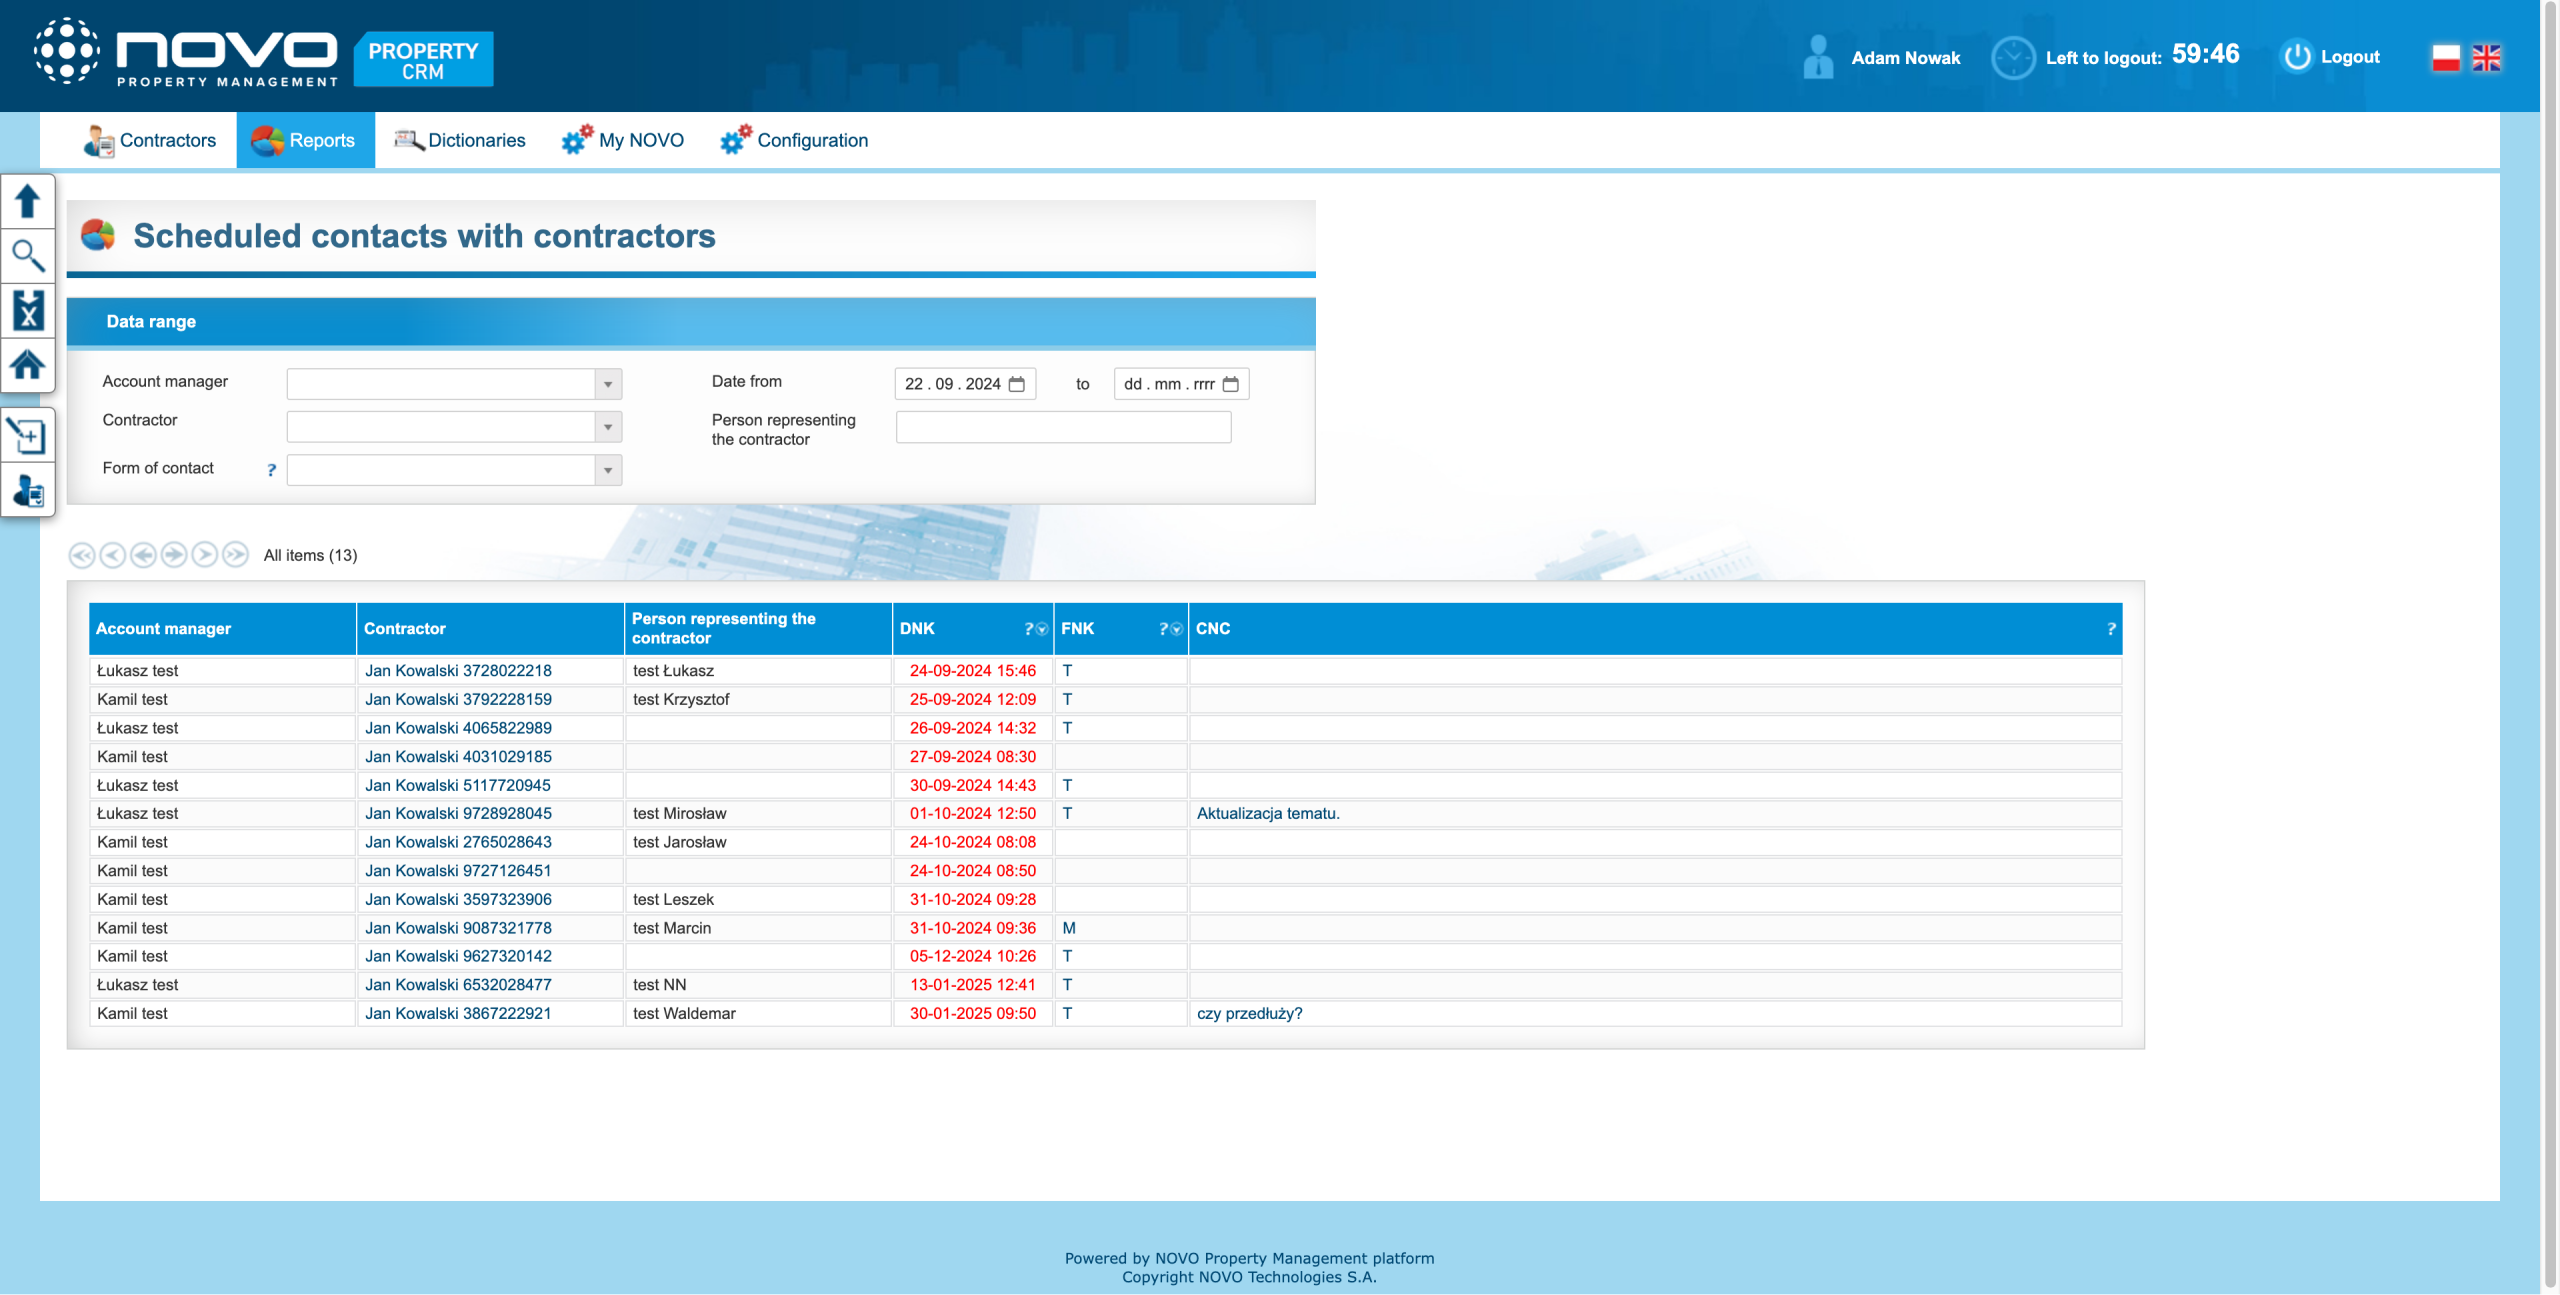2560x1295 pixels.
Task: Go home via the house sidebar icon
Action: [x=27, y=365]
